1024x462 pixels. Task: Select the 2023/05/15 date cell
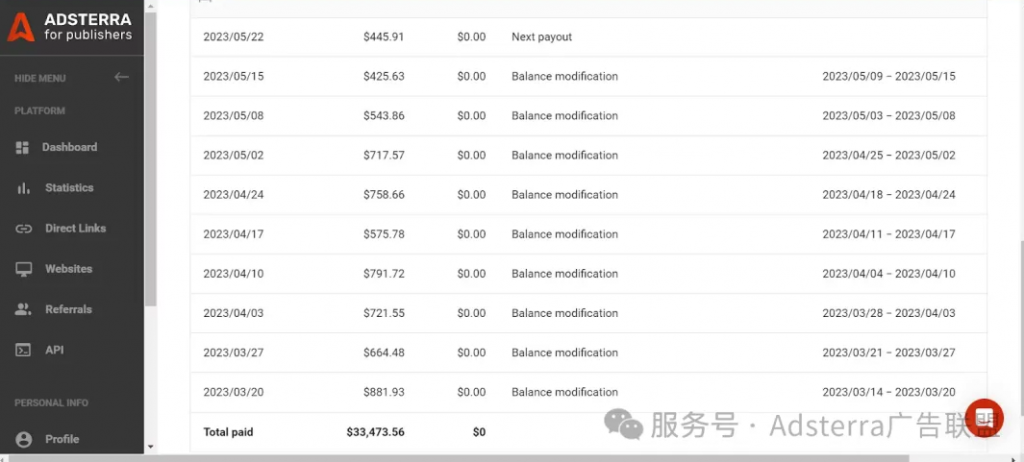tap(234, 76)
